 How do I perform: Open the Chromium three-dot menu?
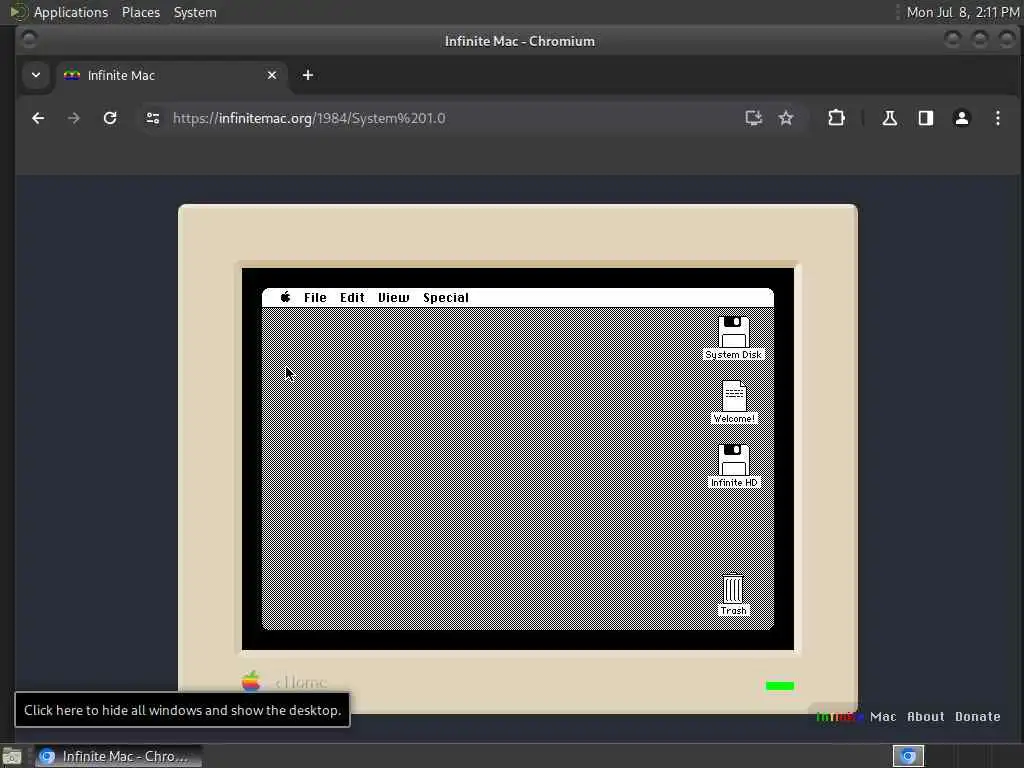click(997, 118)
